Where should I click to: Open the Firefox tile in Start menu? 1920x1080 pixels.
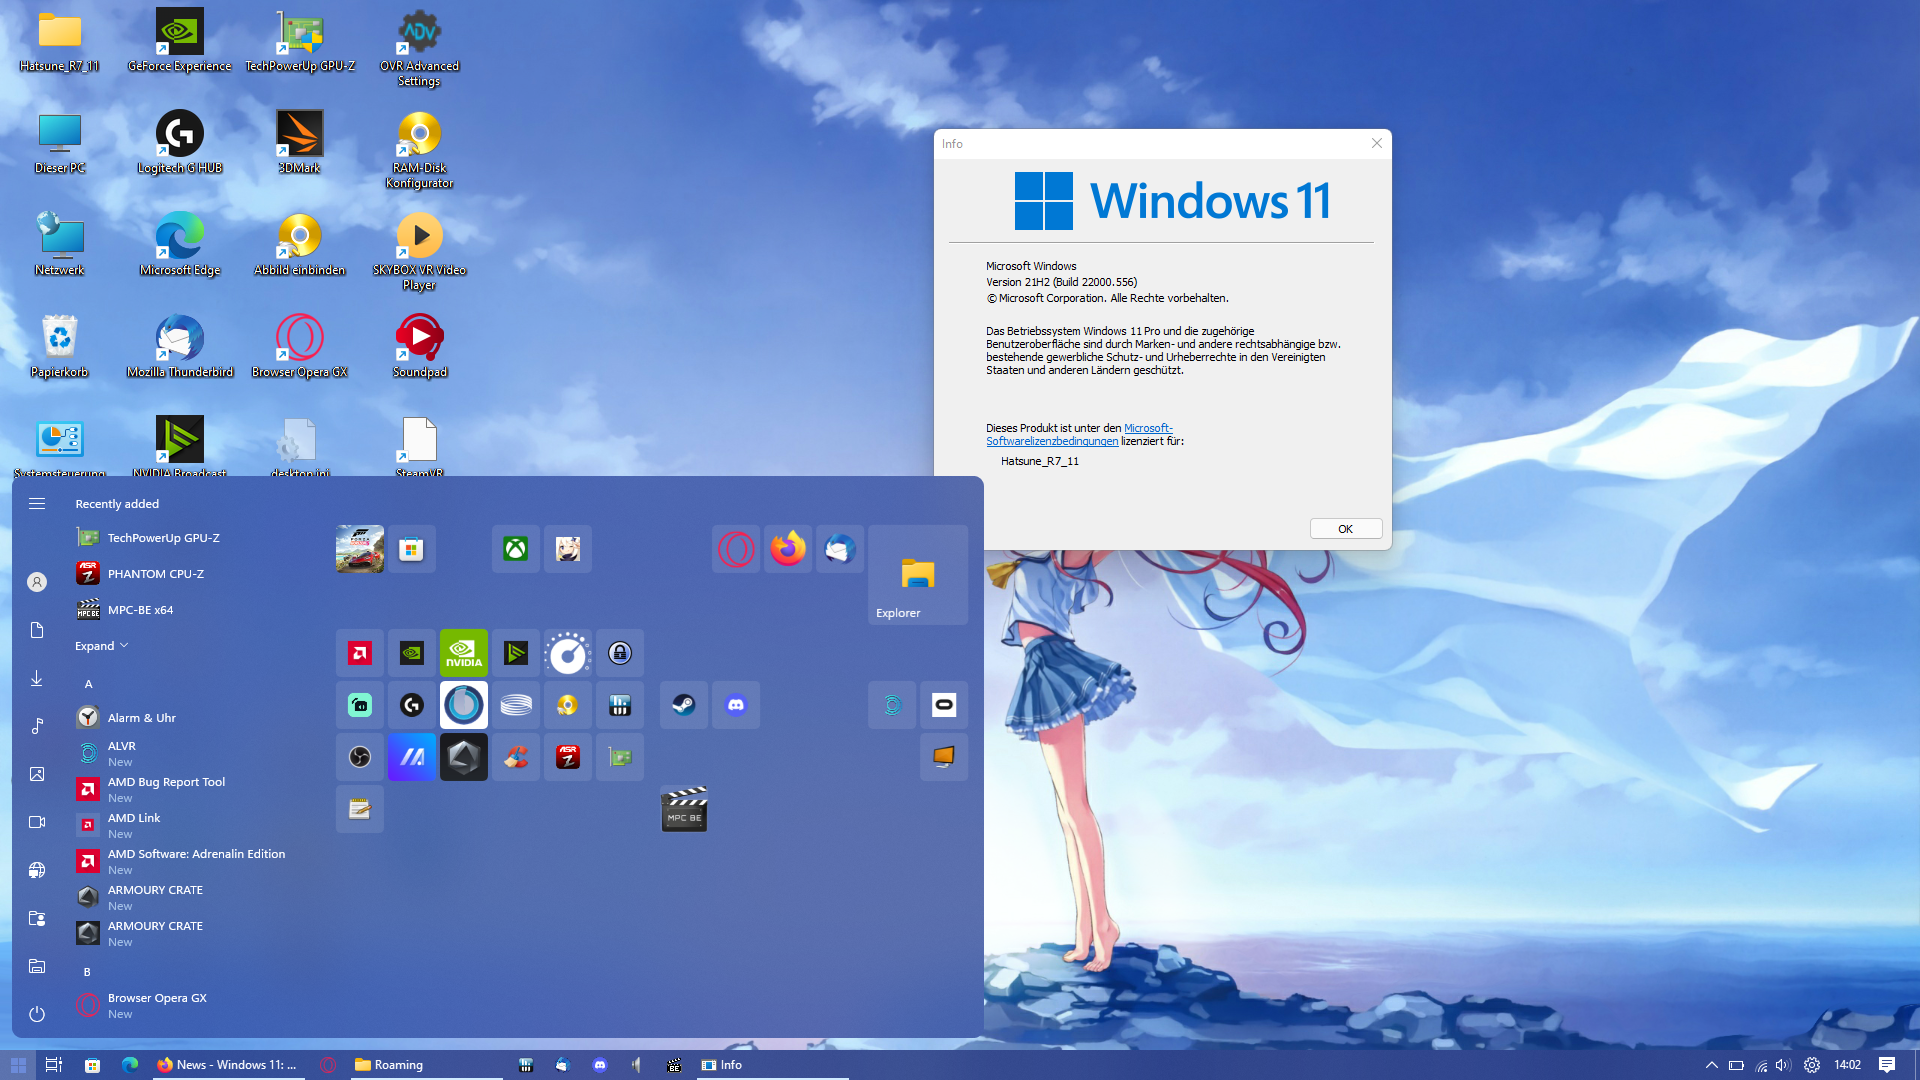pos(788,549)
